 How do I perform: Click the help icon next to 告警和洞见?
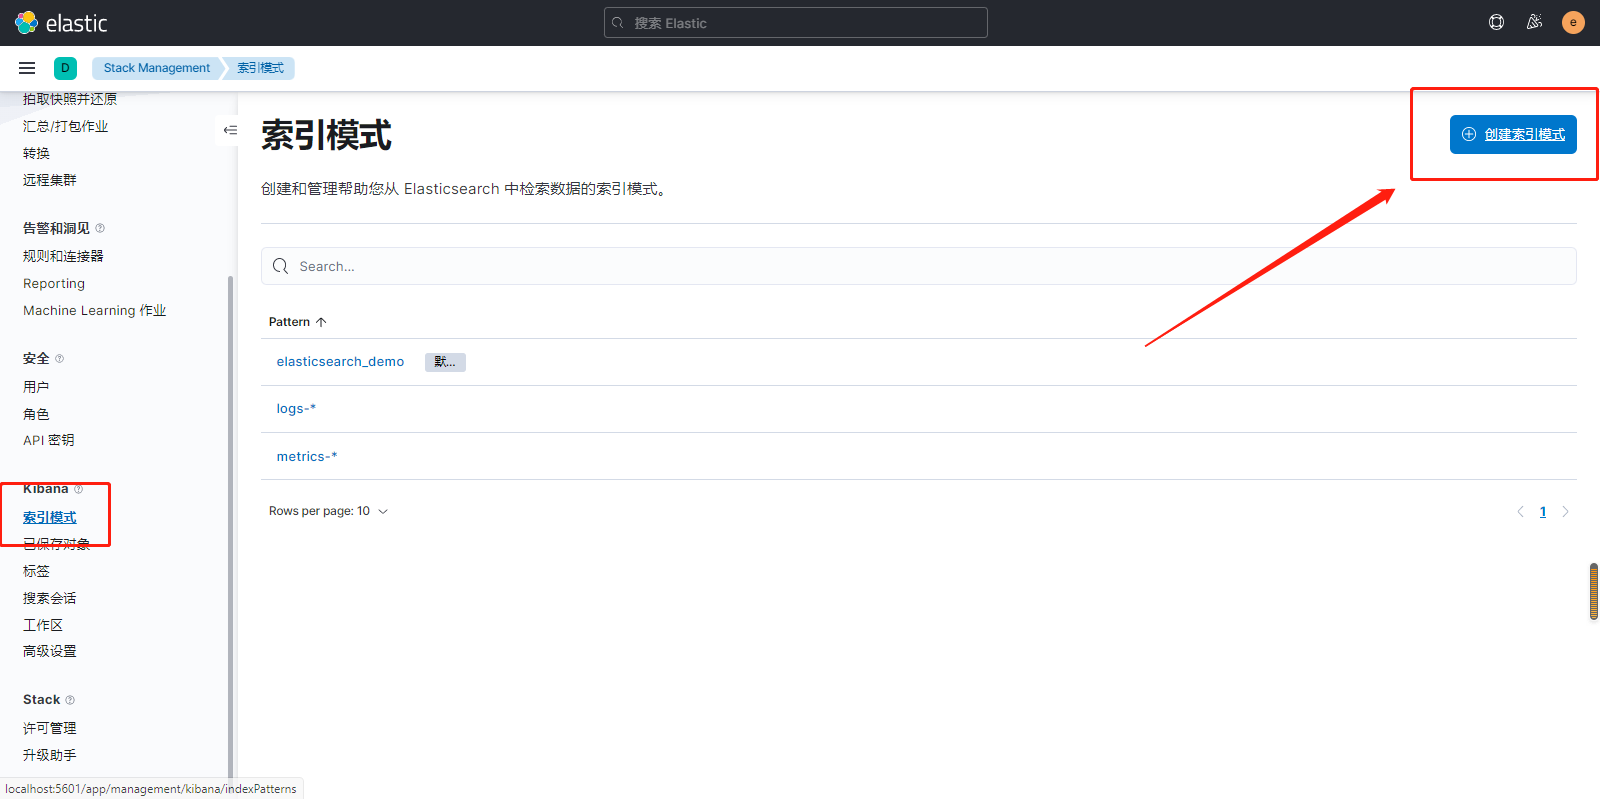tap(100, 228)
